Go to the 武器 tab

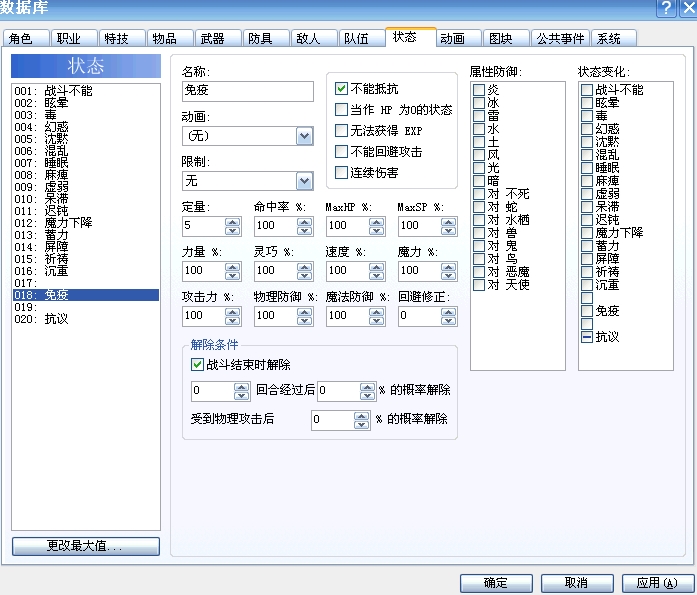point(218,39)
